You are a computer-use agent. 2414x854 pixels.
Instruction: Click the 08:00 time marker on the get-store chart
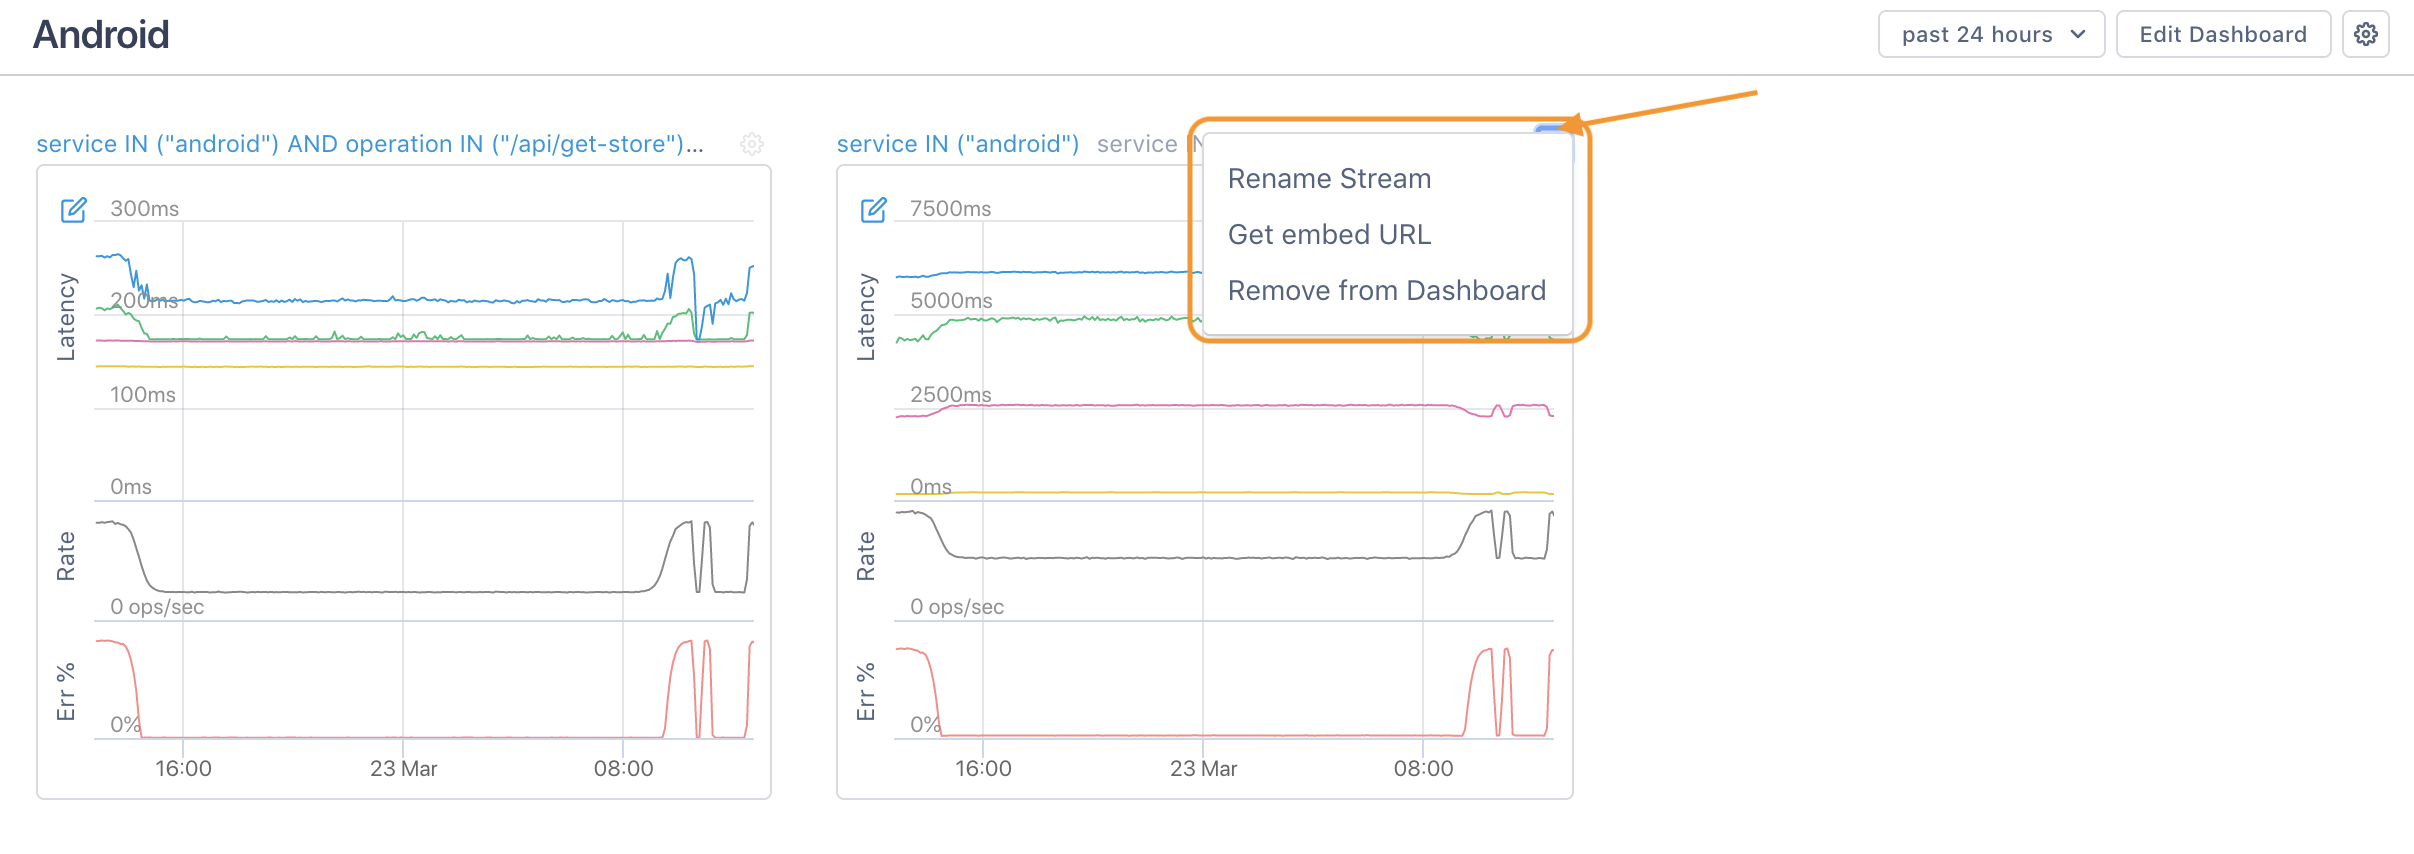pyautogui.click(x=623, y=768)
